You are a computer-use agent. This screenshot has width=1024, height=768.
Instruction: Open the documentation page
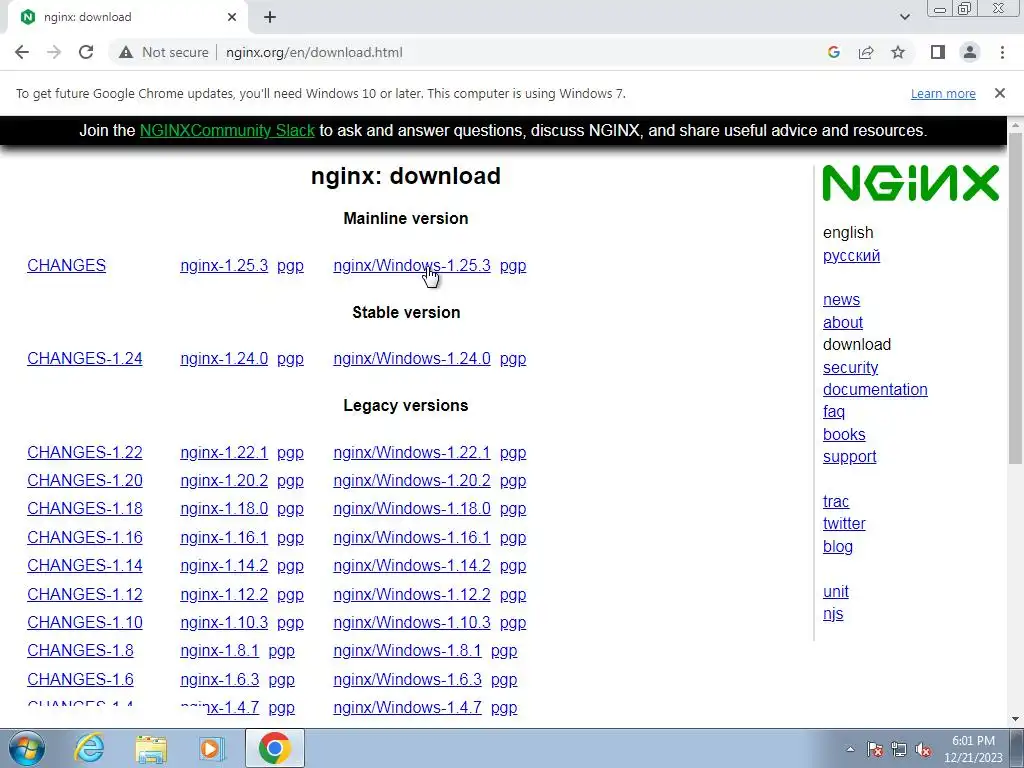click(x=875, y=389)
